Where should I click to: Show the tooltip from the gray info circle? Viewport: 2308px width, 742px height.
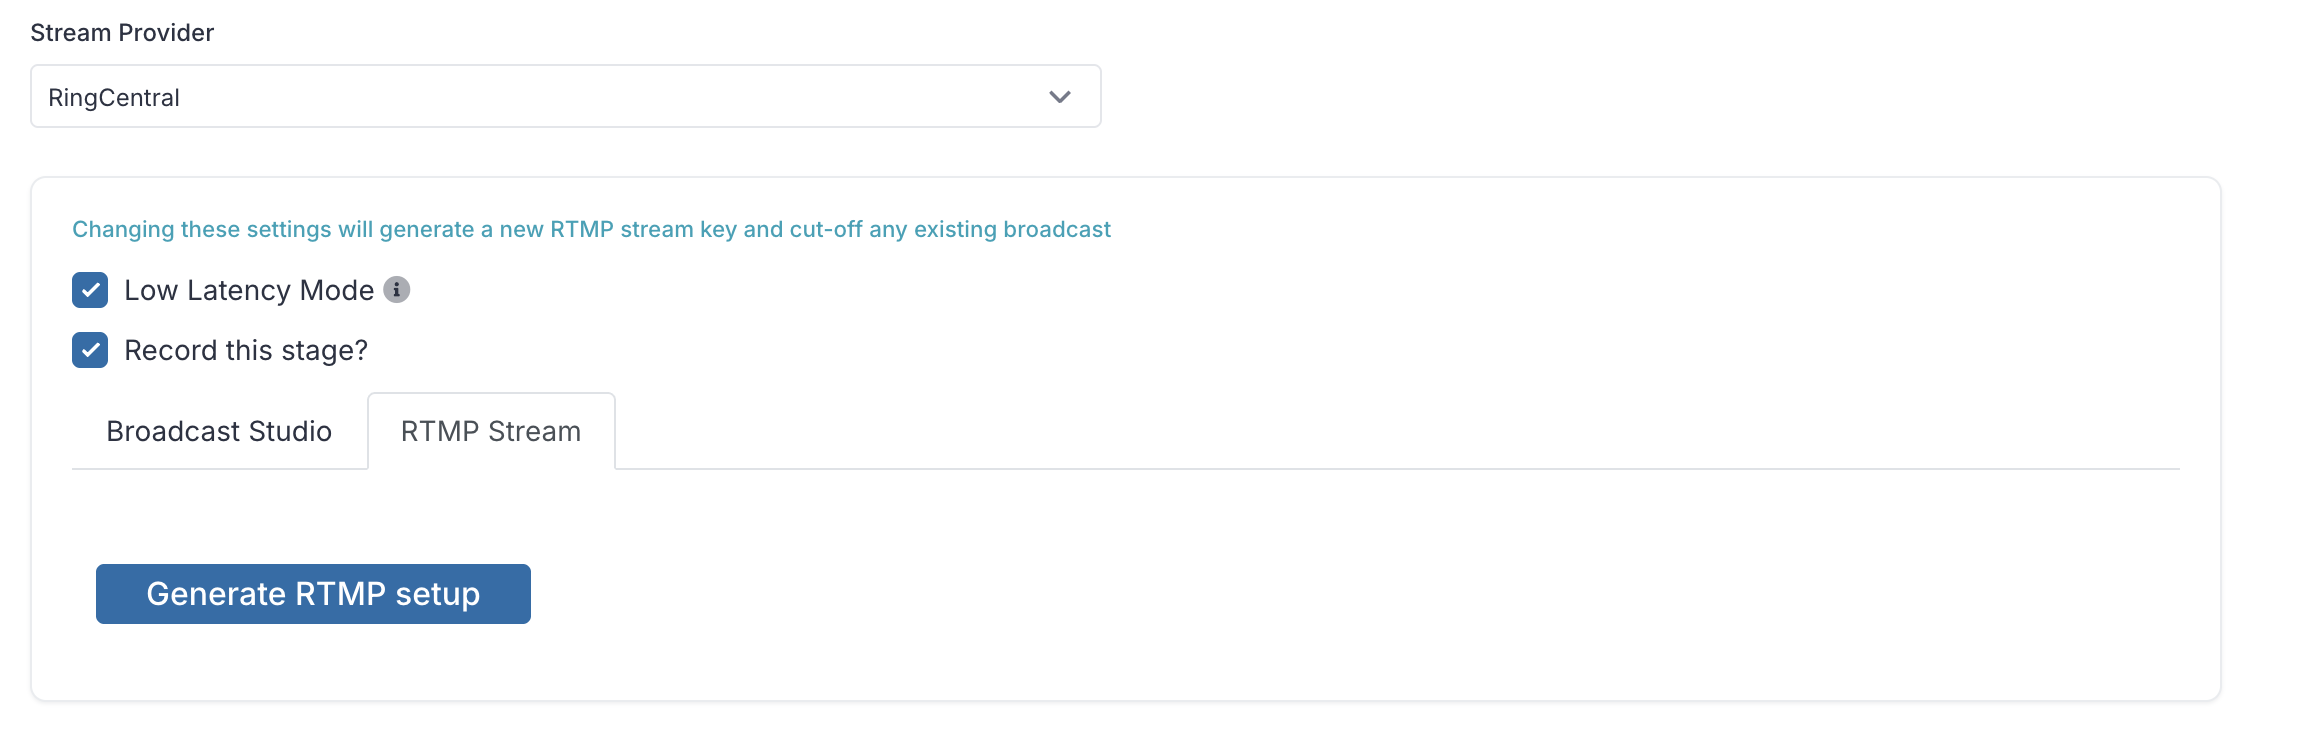(x=397, y=290)
